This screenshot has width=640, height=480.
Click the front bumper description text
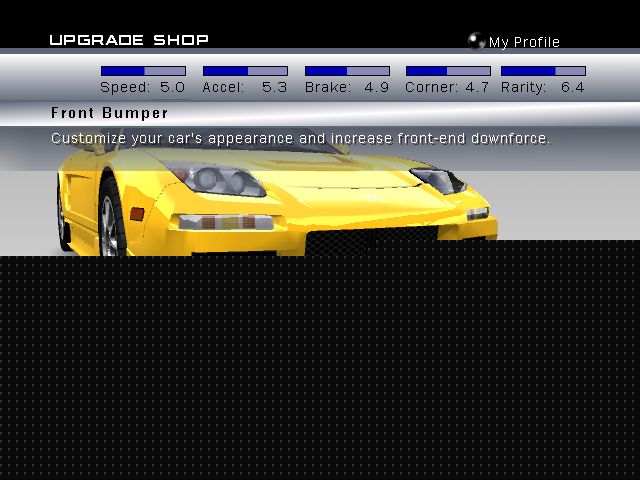[300, 138]
